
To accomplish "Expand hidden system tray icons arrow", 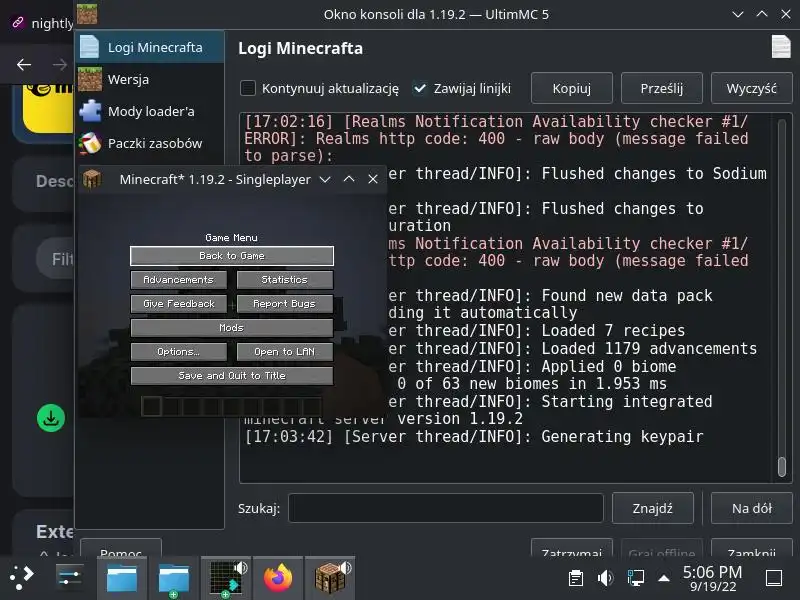I will click(x=664, y=578).
